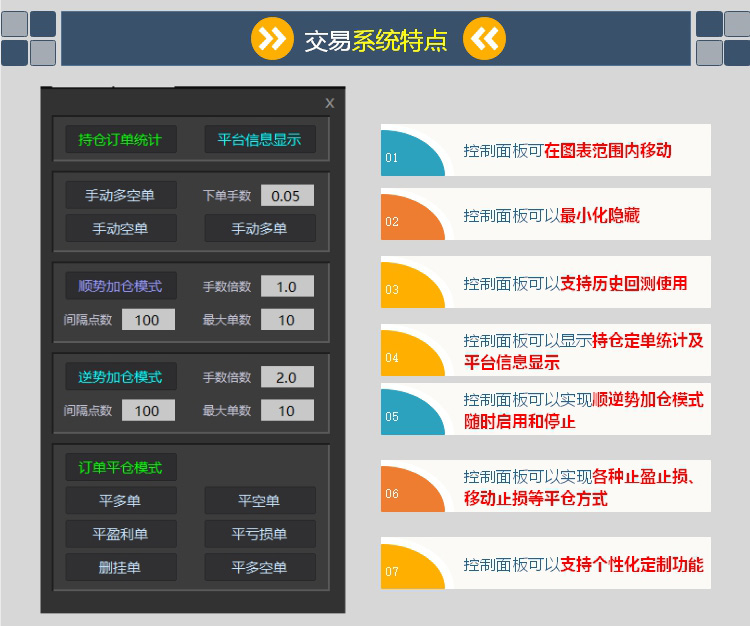Show 平台信息显示 platform info
Screen dimensions: 750x626
click(x=260, y=139)
